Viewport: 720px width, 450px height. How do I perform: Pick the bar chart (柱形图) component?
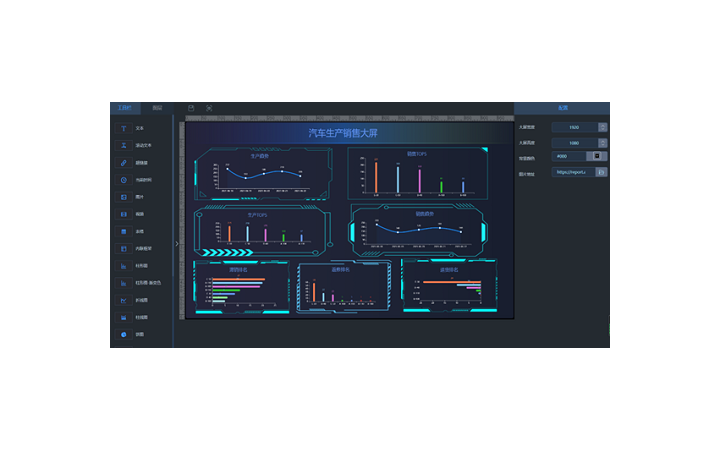124,266
